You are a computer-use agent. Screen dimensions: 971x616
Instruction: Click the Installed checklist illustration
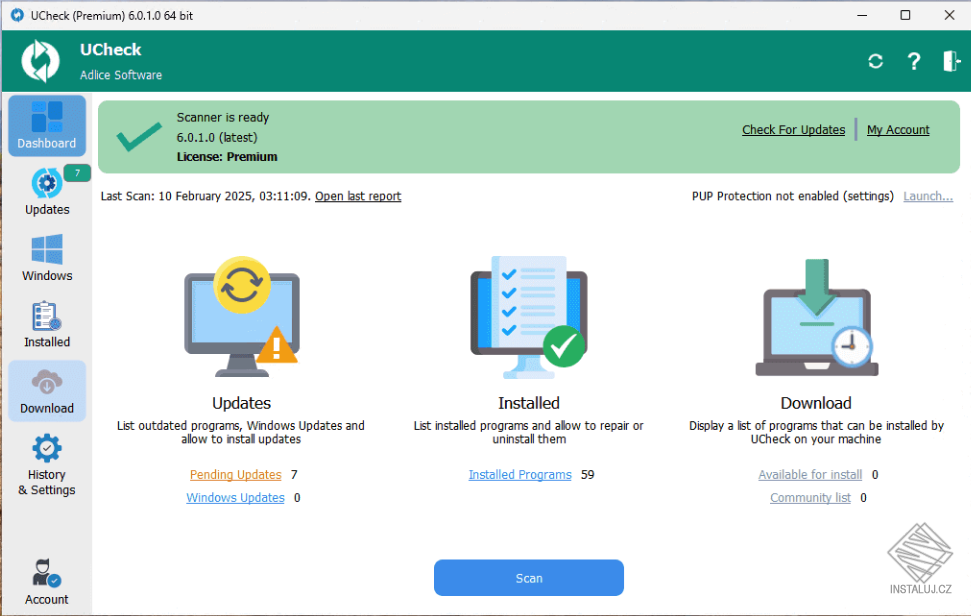529,317
